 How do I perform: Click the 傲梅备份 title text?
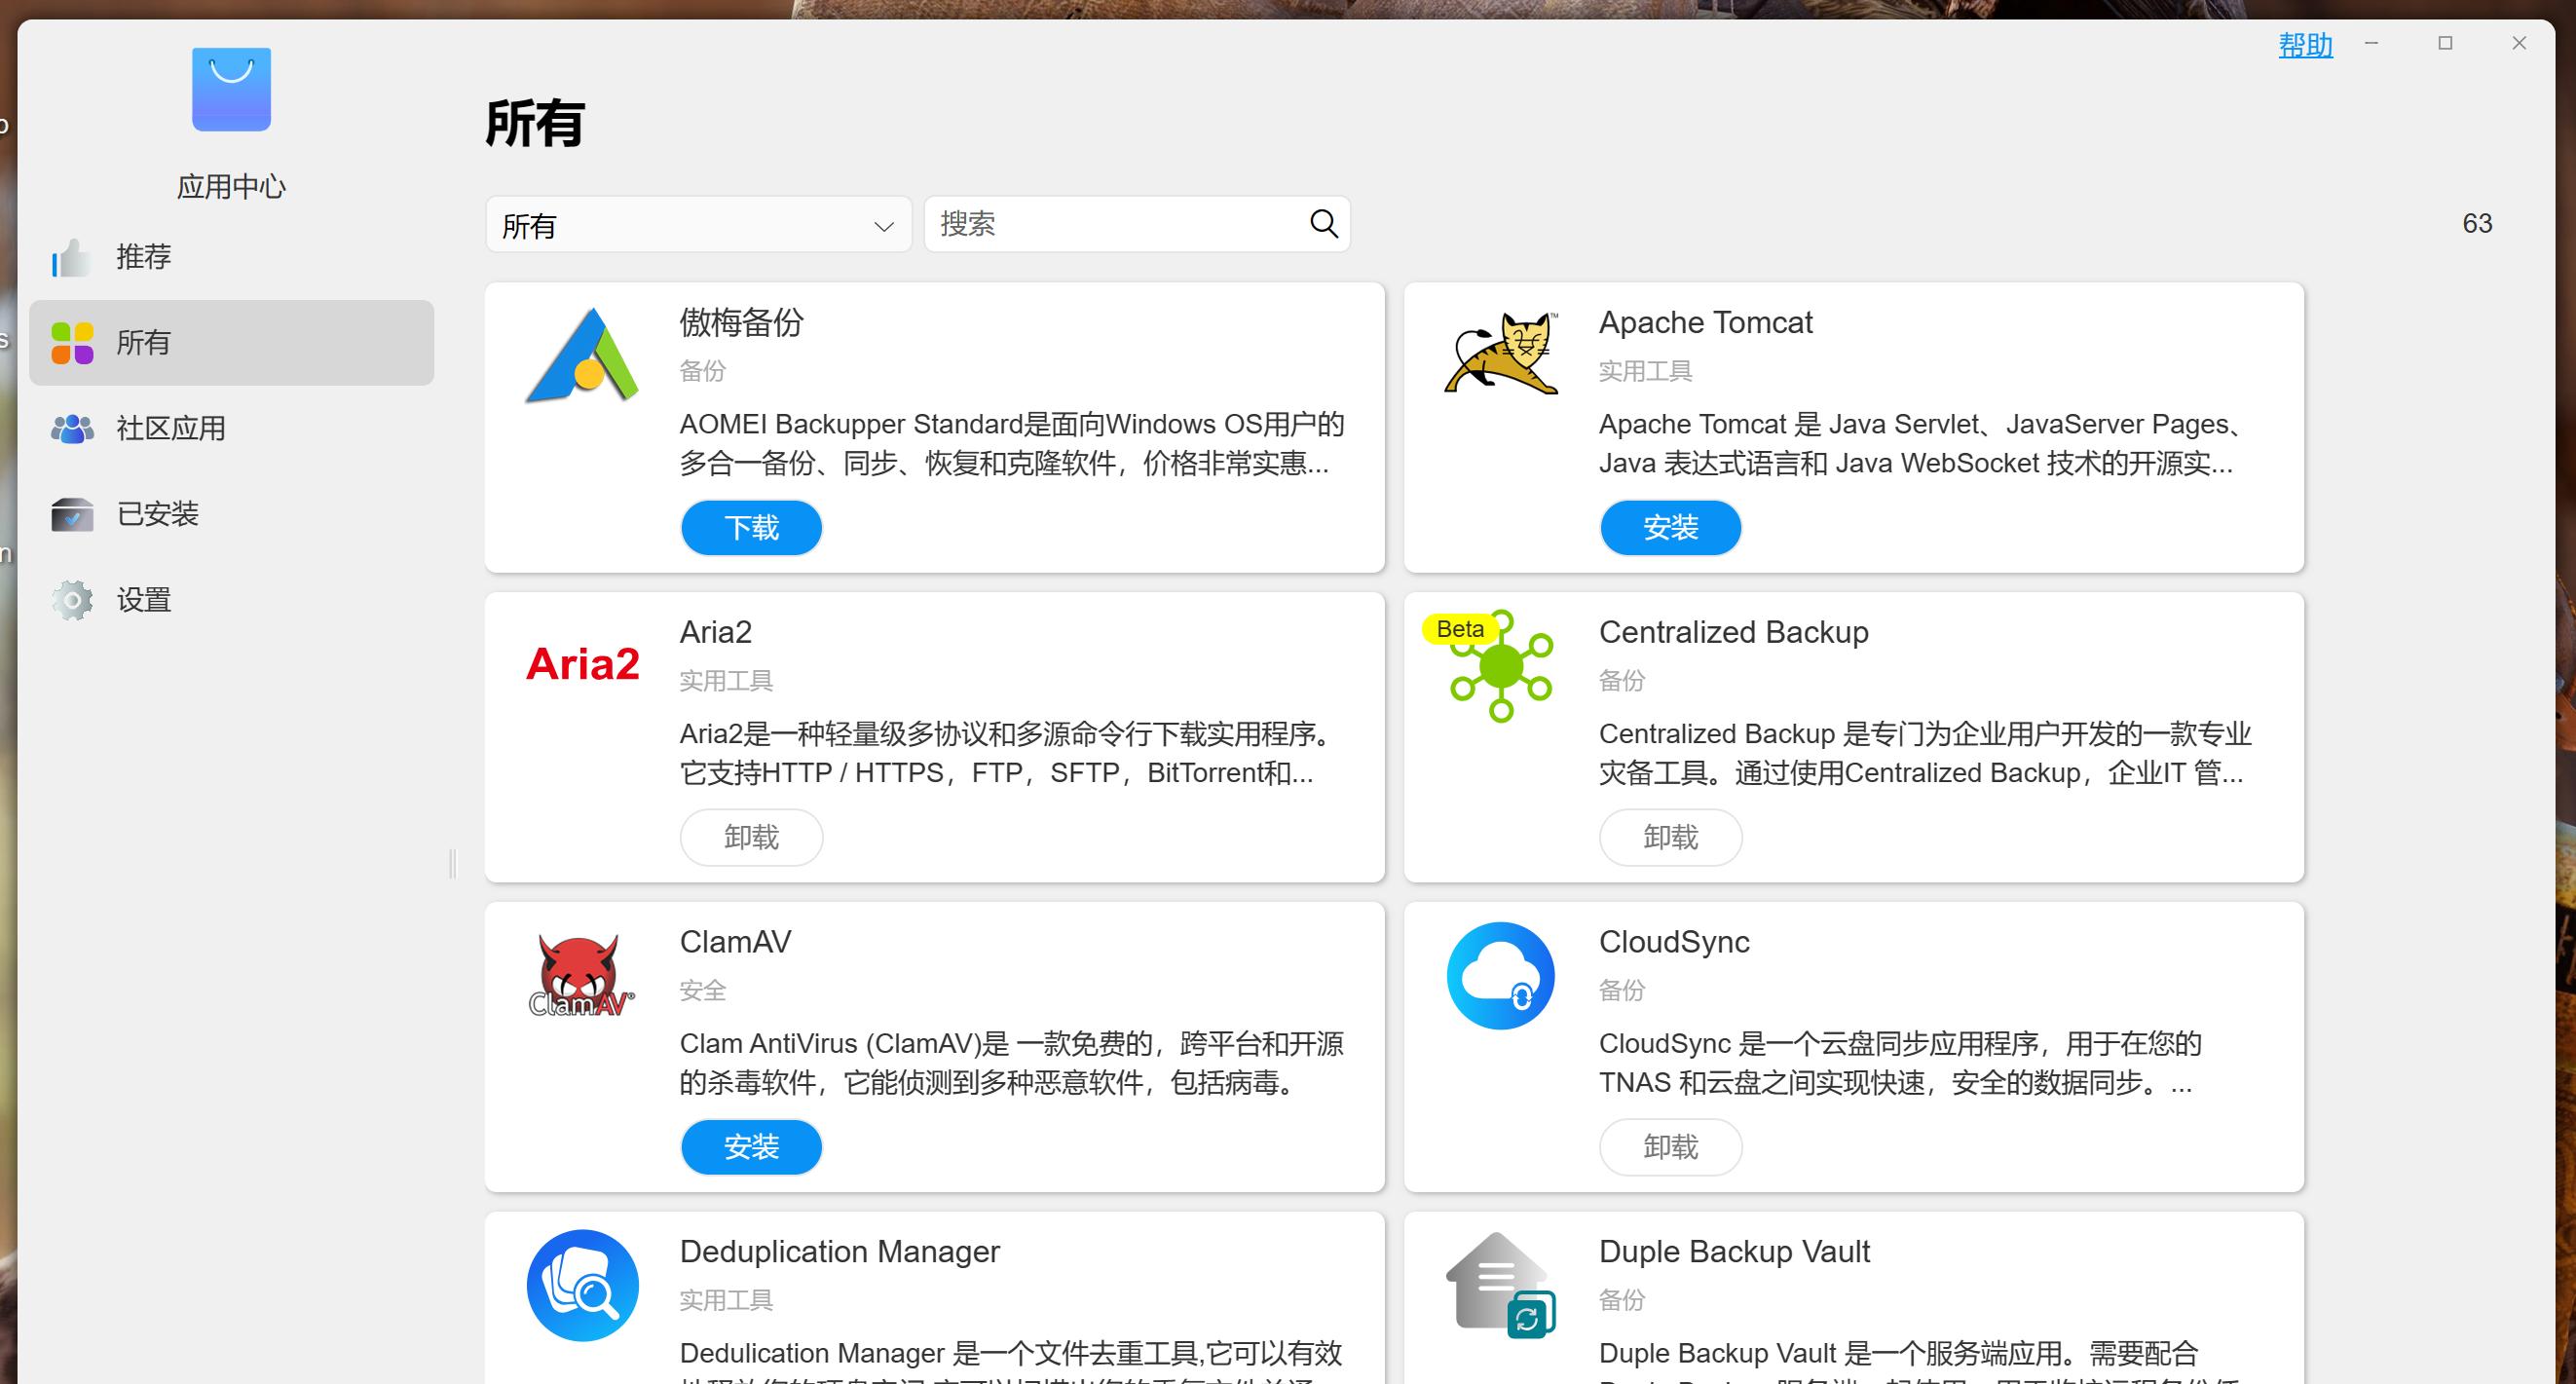click(x=741, y=323)
